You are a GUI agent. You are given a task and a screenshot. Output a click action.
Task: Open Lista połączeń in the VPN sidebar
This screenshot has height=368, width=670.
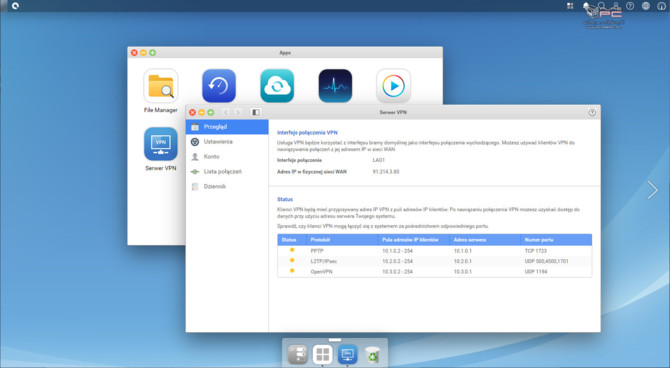[x=227, y=172]
